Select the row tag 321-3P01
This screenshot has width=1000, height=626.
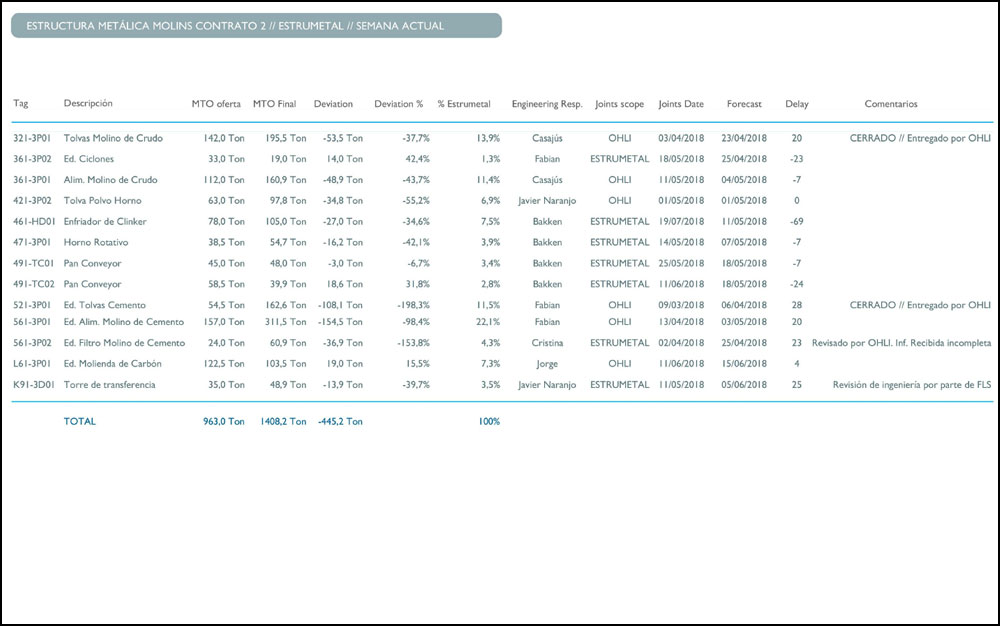click(x=32, y=138)
